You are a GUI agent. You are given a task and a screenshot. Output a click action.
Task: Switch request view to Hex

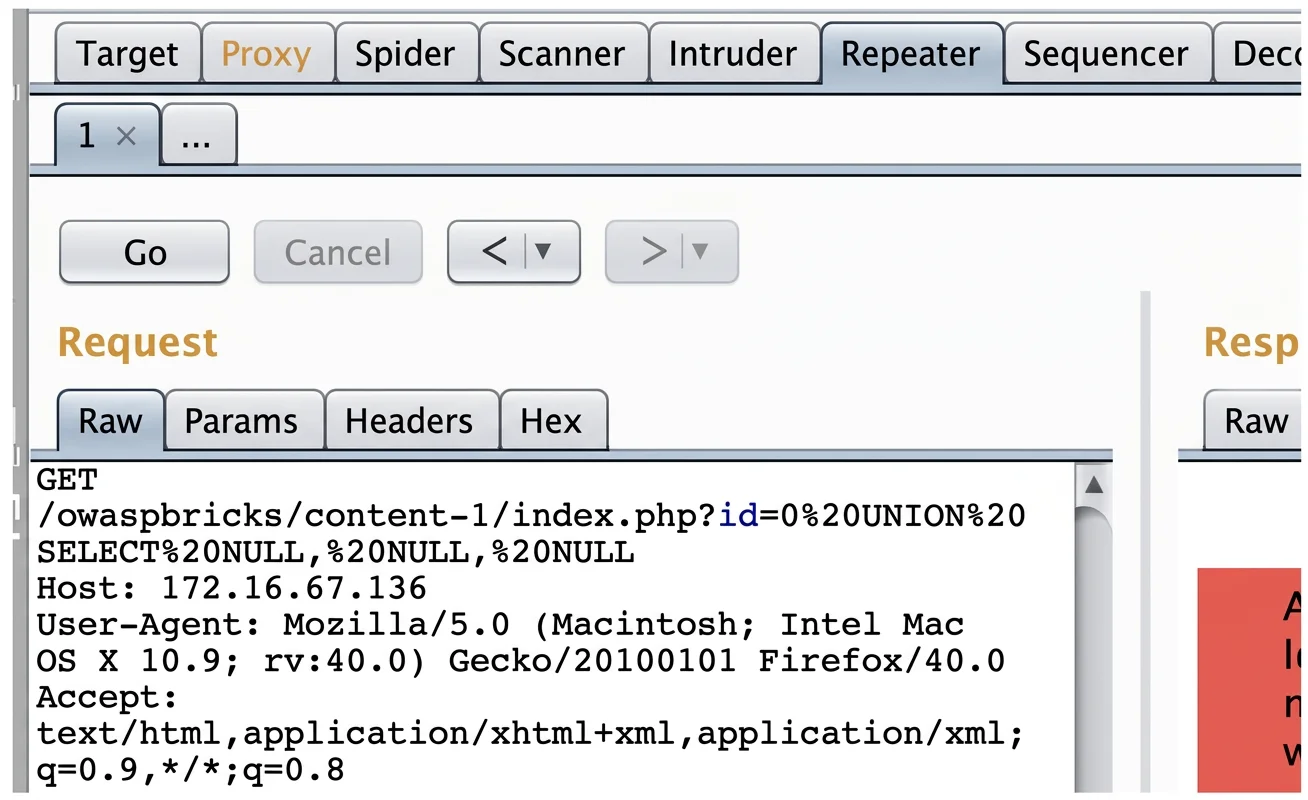pos(552,421)
